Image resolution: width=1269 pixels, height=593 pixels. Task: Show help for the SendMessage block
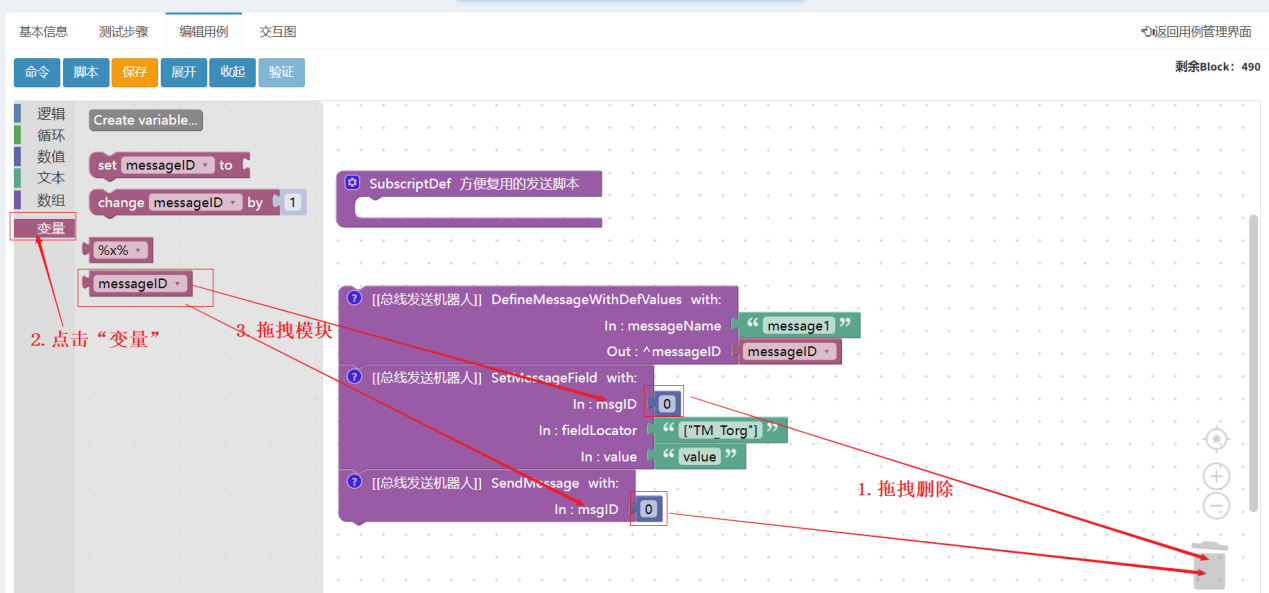(353, 482)
